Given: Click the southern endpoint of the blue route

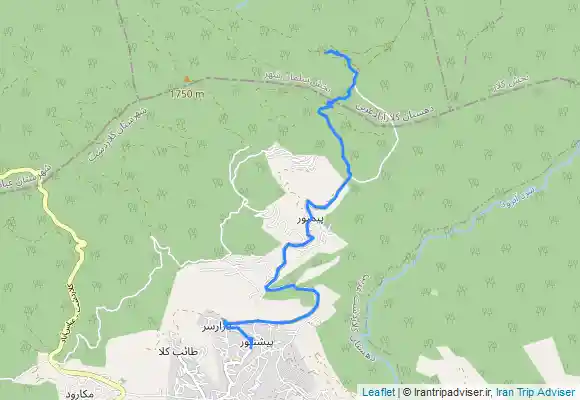Looking at the screenshot, I should pos(252,347).
